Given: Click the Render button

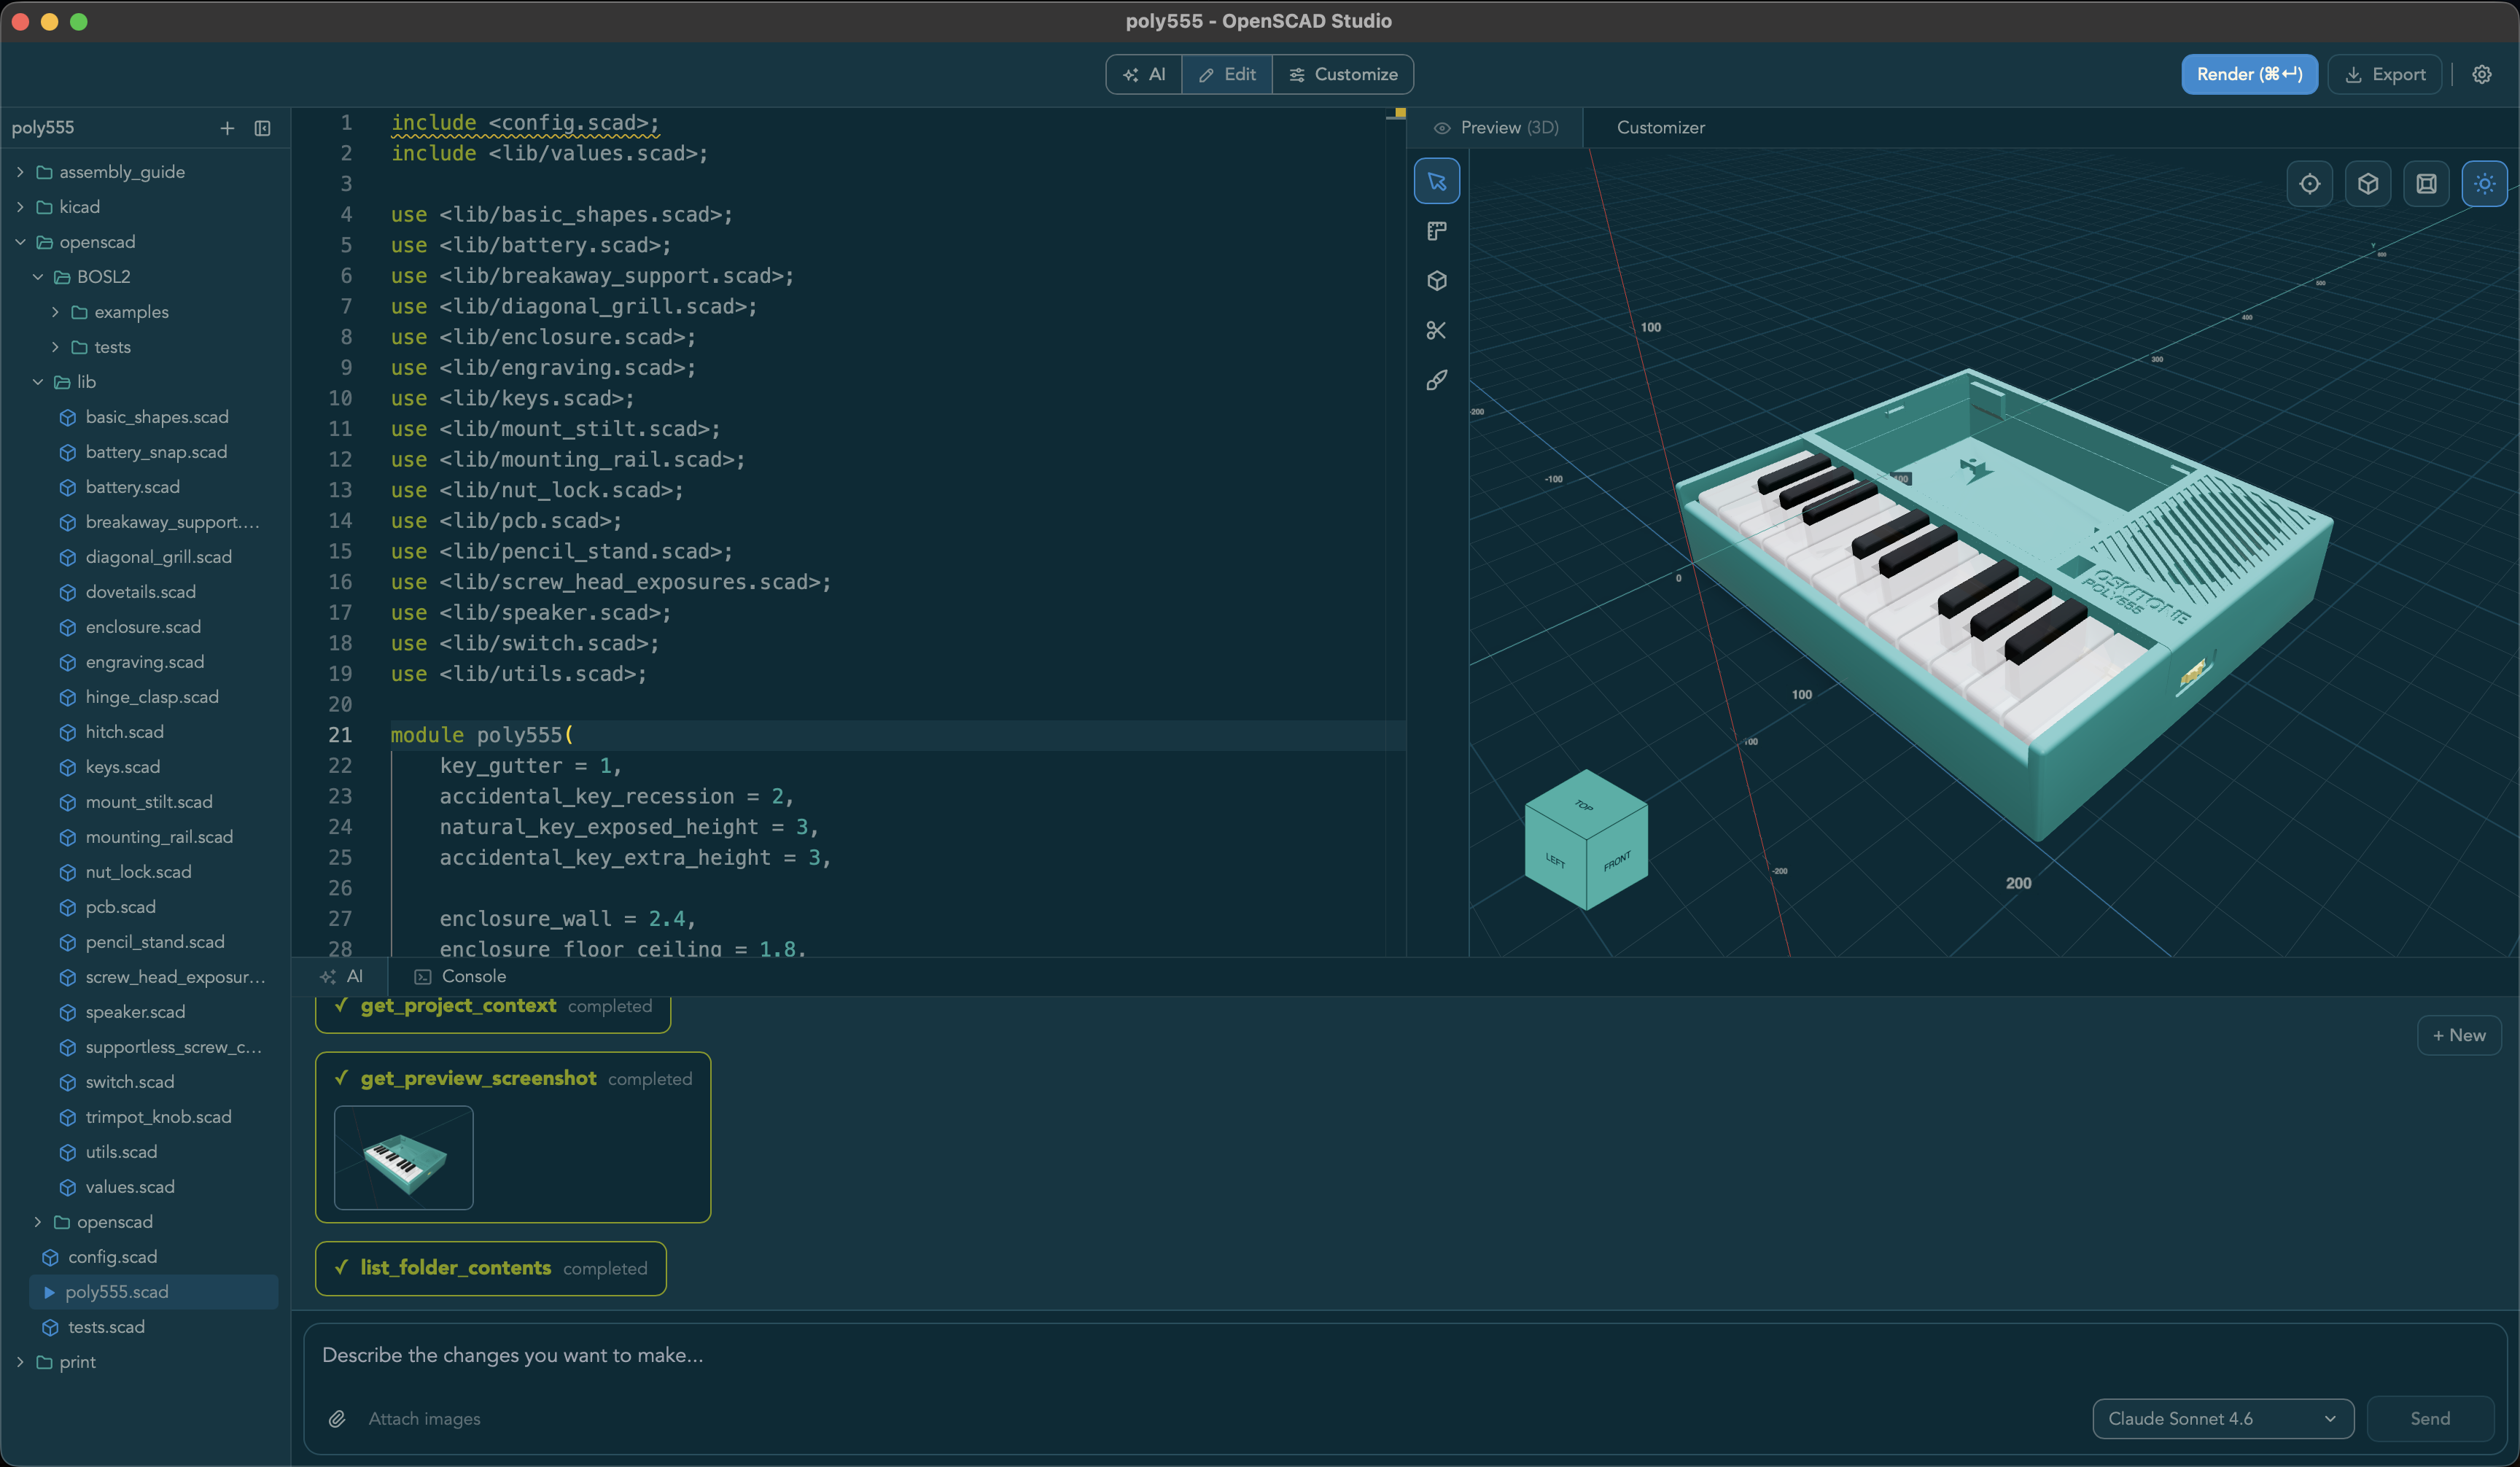Looking at the screenshot, I should [x=2249, y=74].
